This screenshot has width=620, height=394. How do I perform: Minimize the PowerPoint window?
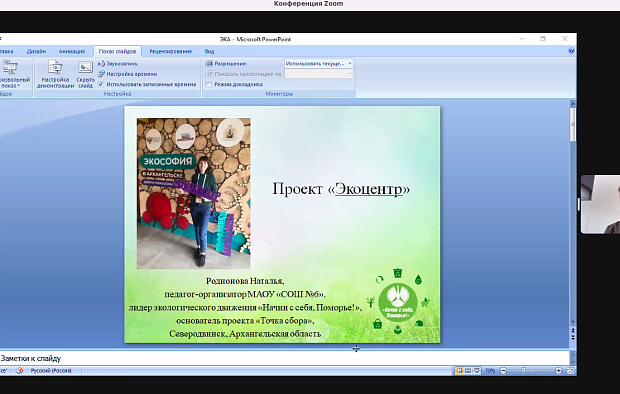[522, 39]
